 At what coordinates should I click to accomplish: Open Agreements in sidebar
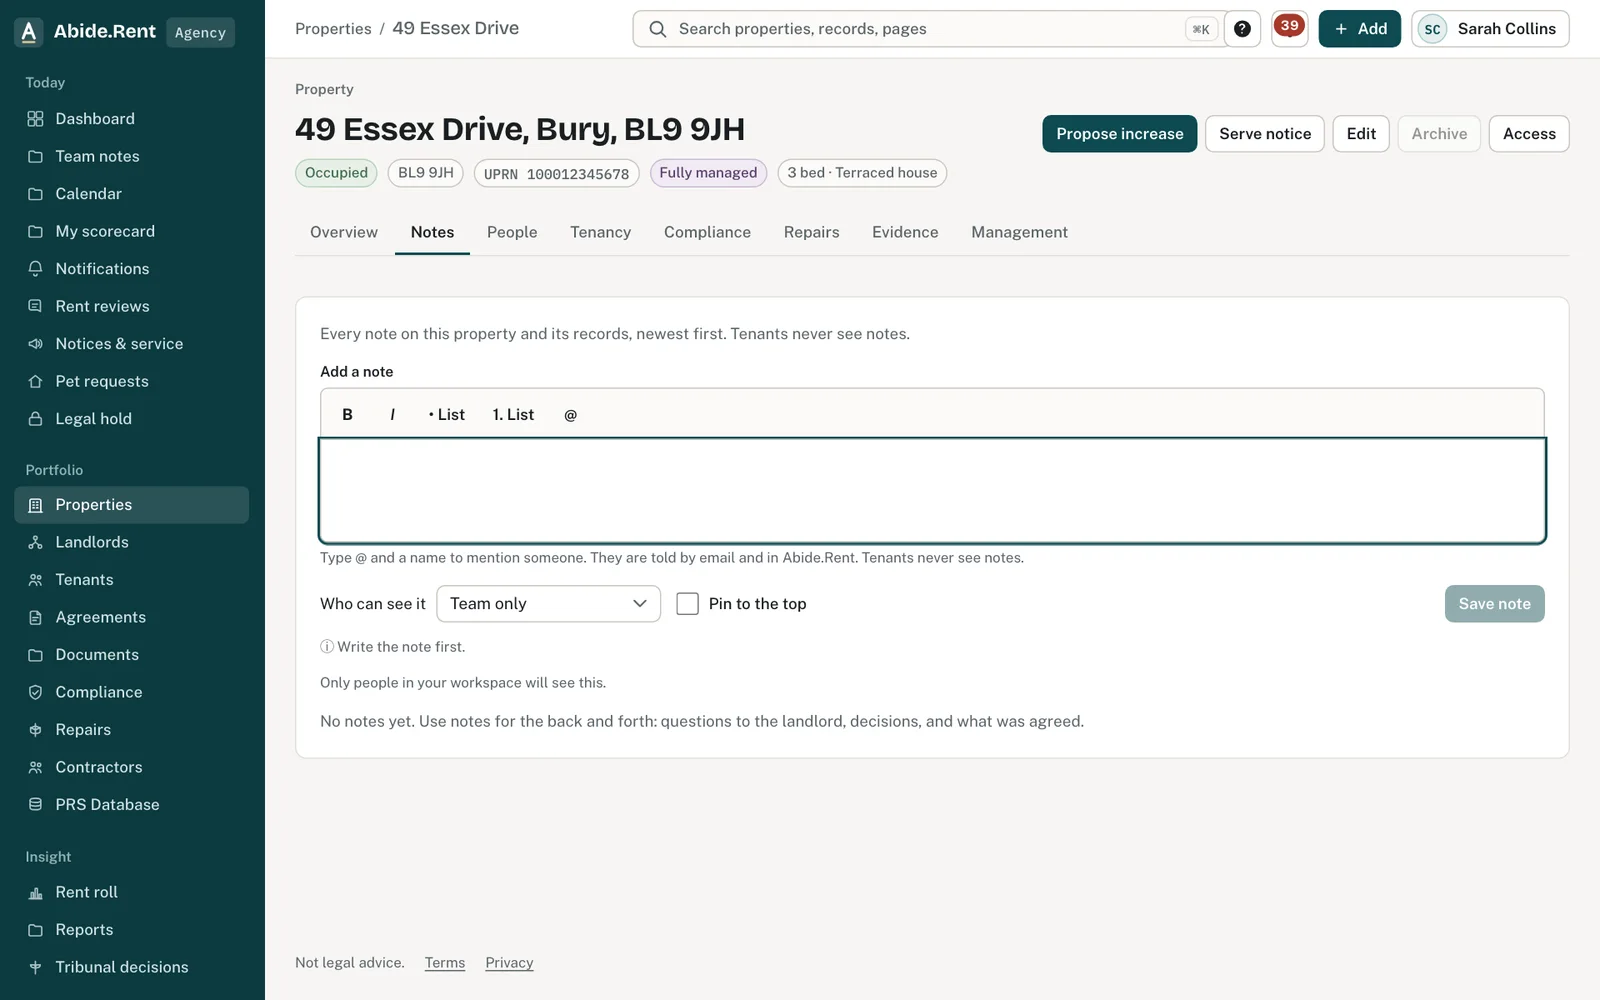point(132,617)
